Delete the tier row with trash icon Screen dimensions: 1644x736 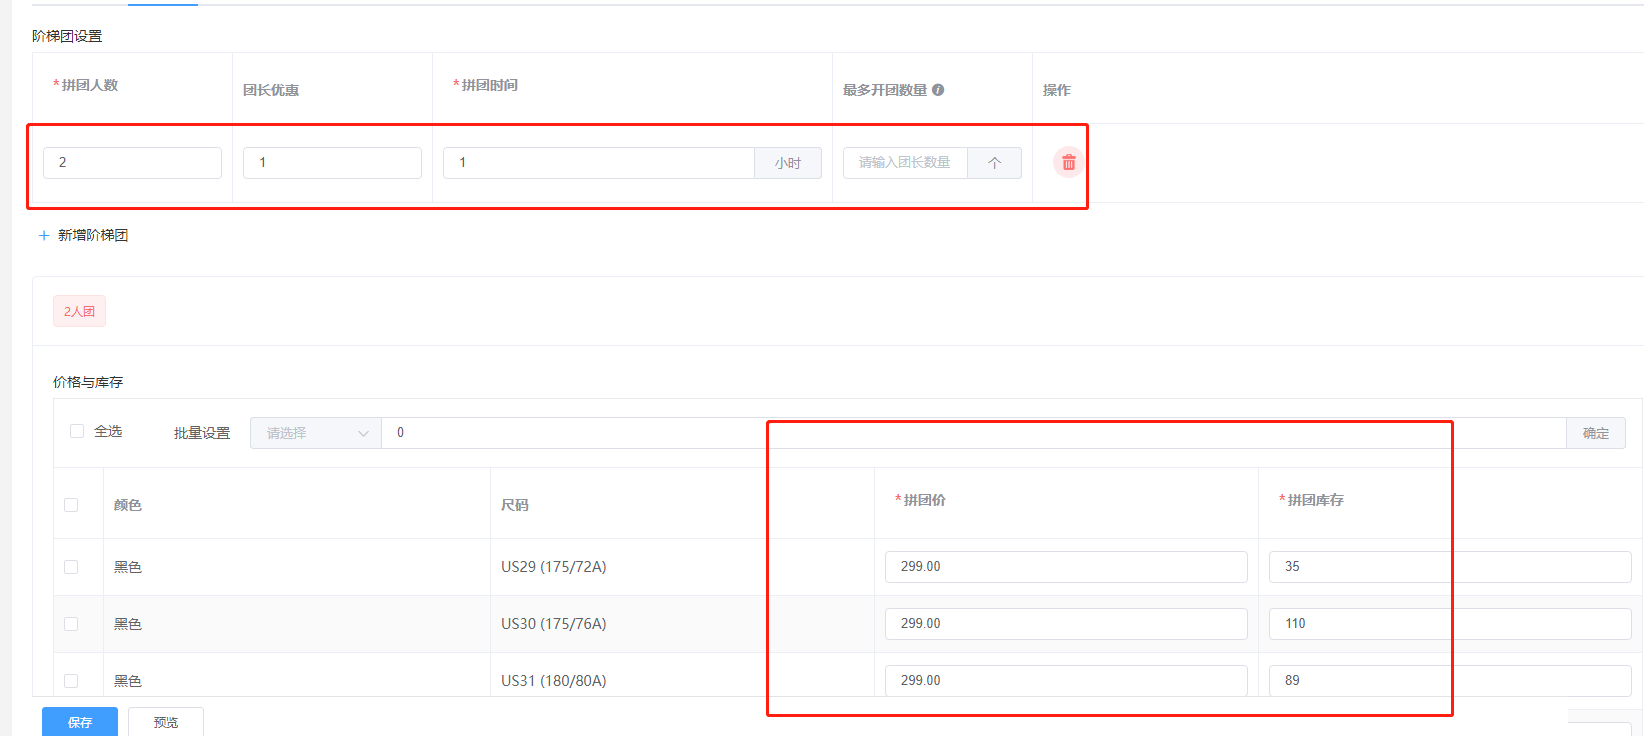tap(1068, 162)
